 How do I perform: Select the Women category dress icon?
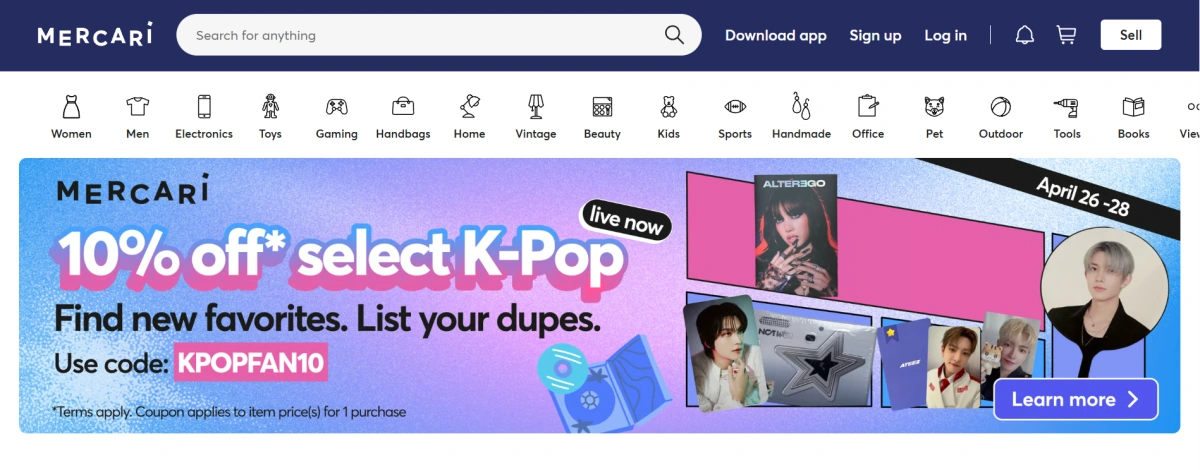pyautogui.click(x=71, y=107)
